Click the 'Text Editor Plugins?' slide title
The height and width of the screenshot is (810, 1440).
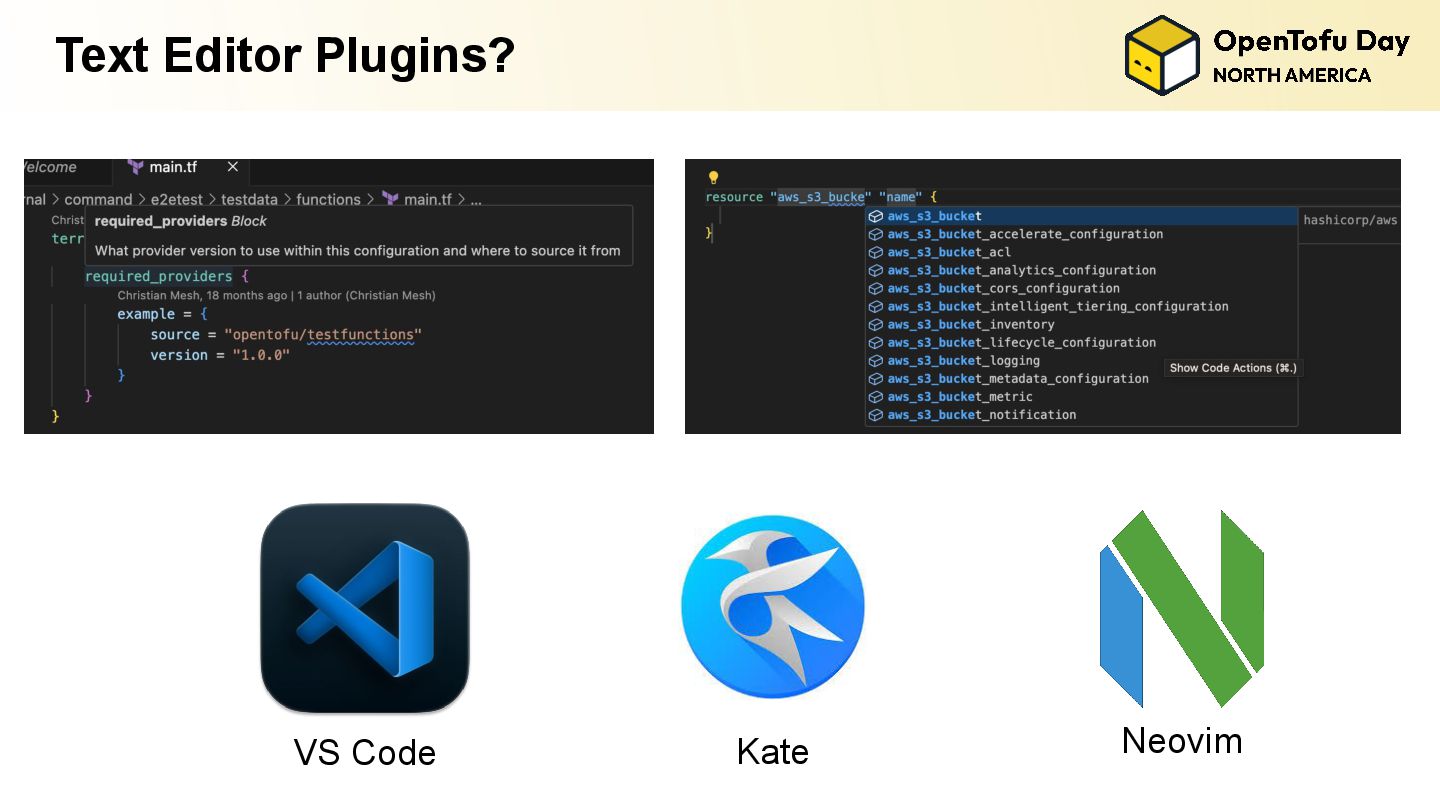coord(285,55)
